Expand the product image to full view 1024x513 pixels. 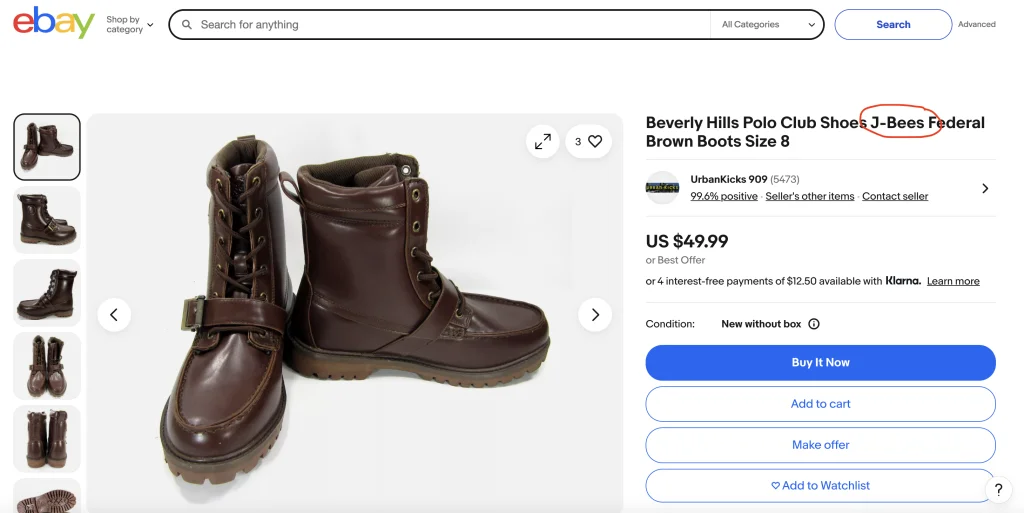coord(543,142)
